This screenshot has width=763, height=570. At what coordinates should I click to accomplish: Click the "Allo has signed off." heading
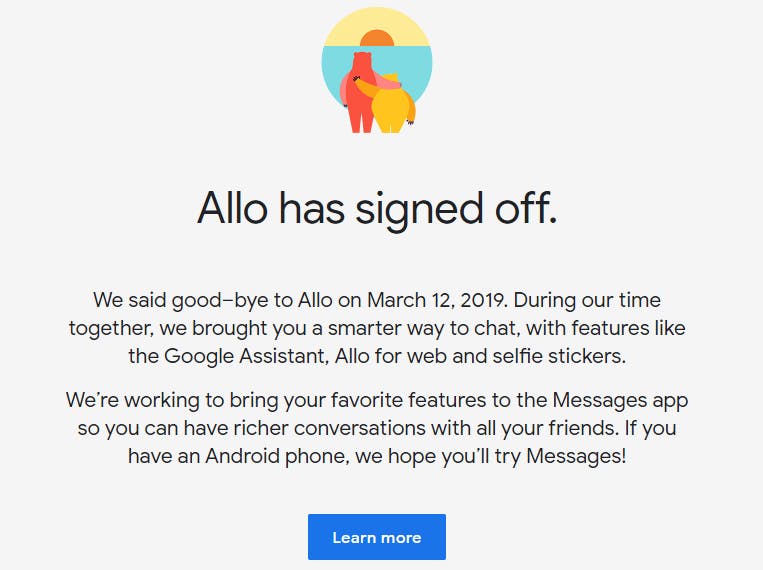(377, 208)
